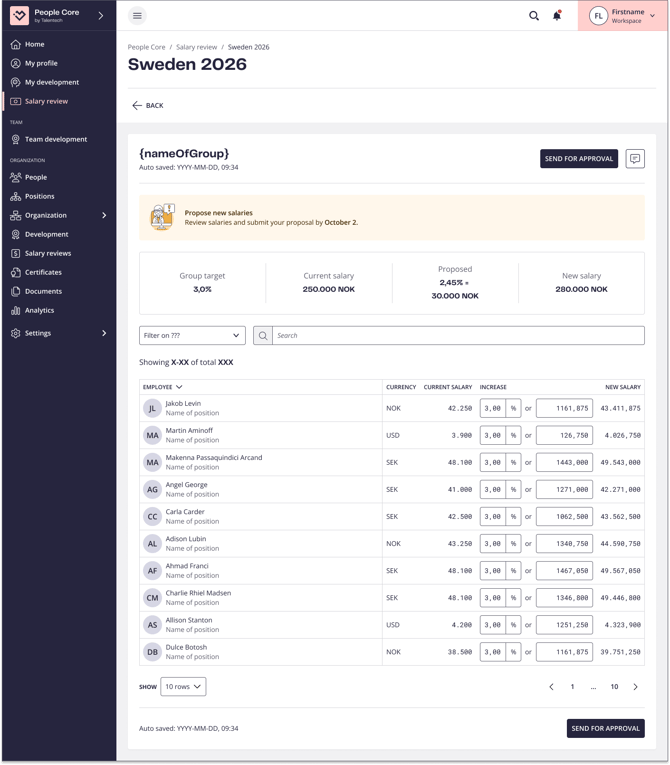Click Dulce Botosh's percent increase field
Image resolution: width=670 pixels, height=765 pixels.
click(x=493, y=652)
